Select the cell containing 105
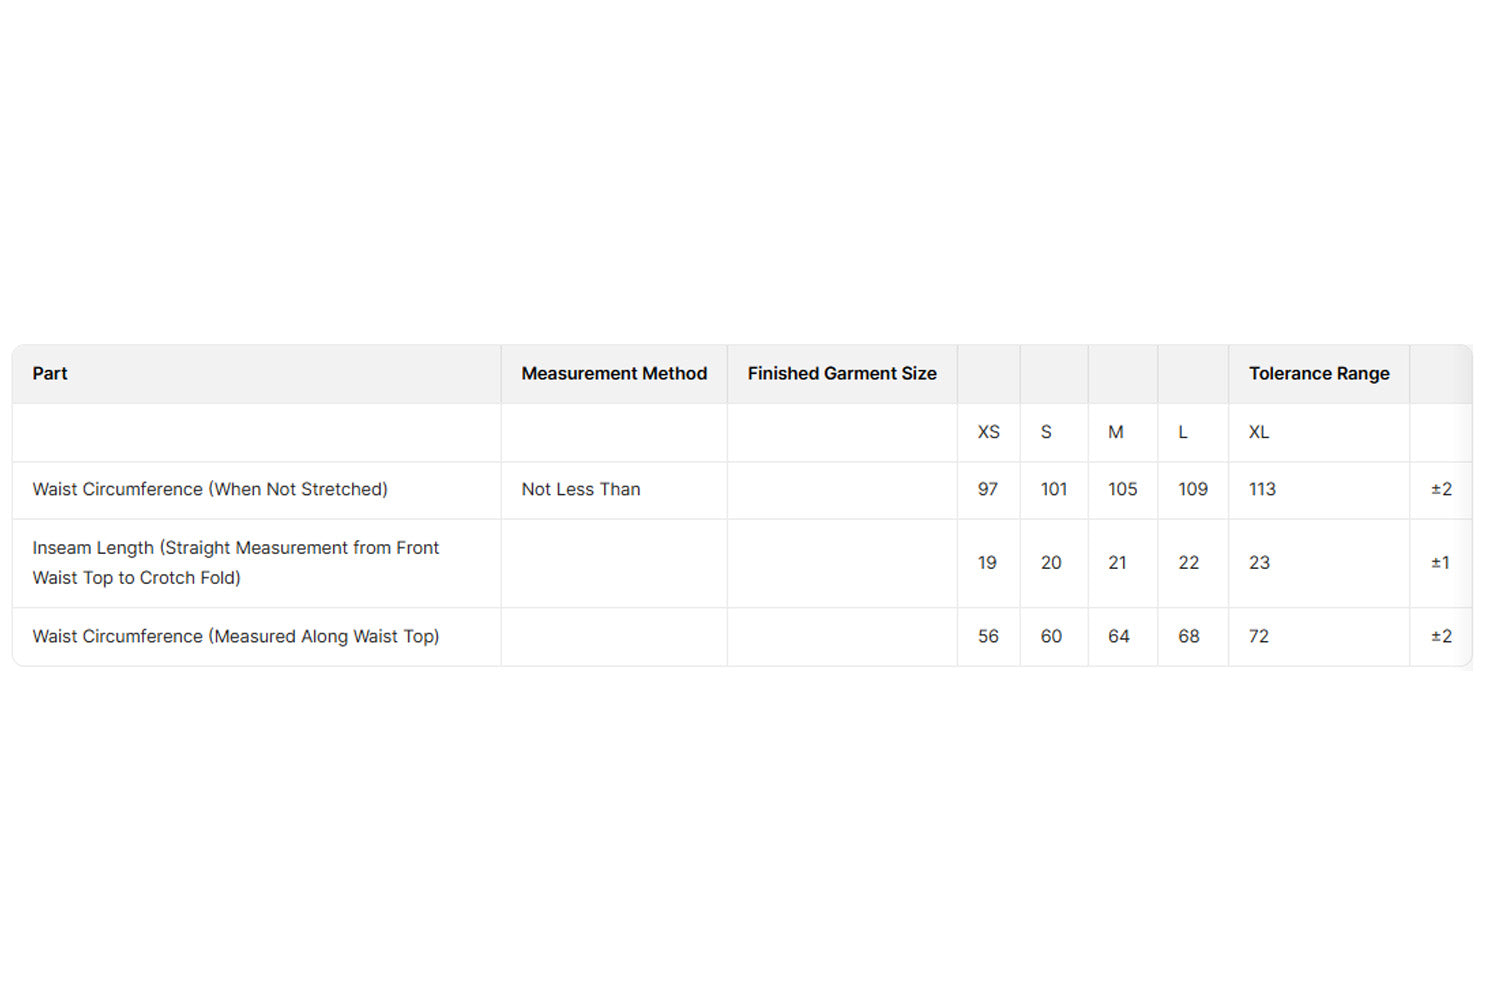This screenshot has height=1004, width=1500. pos(1122,490)
